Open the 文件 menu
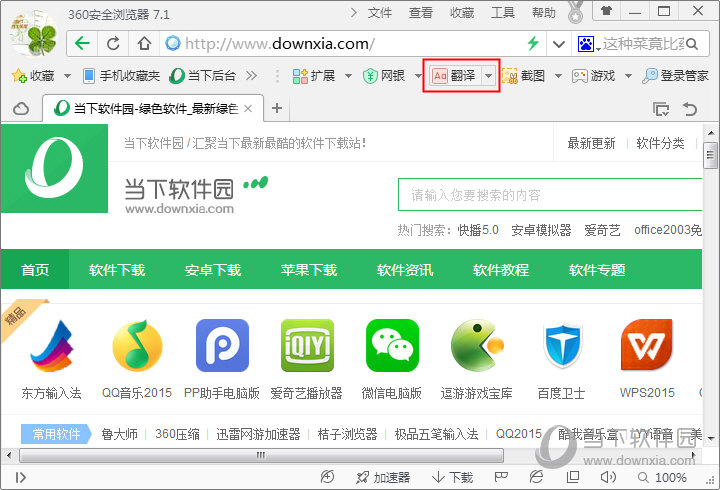Image resolution: width=720 pixels, height=490 pixels. [380, 13]
